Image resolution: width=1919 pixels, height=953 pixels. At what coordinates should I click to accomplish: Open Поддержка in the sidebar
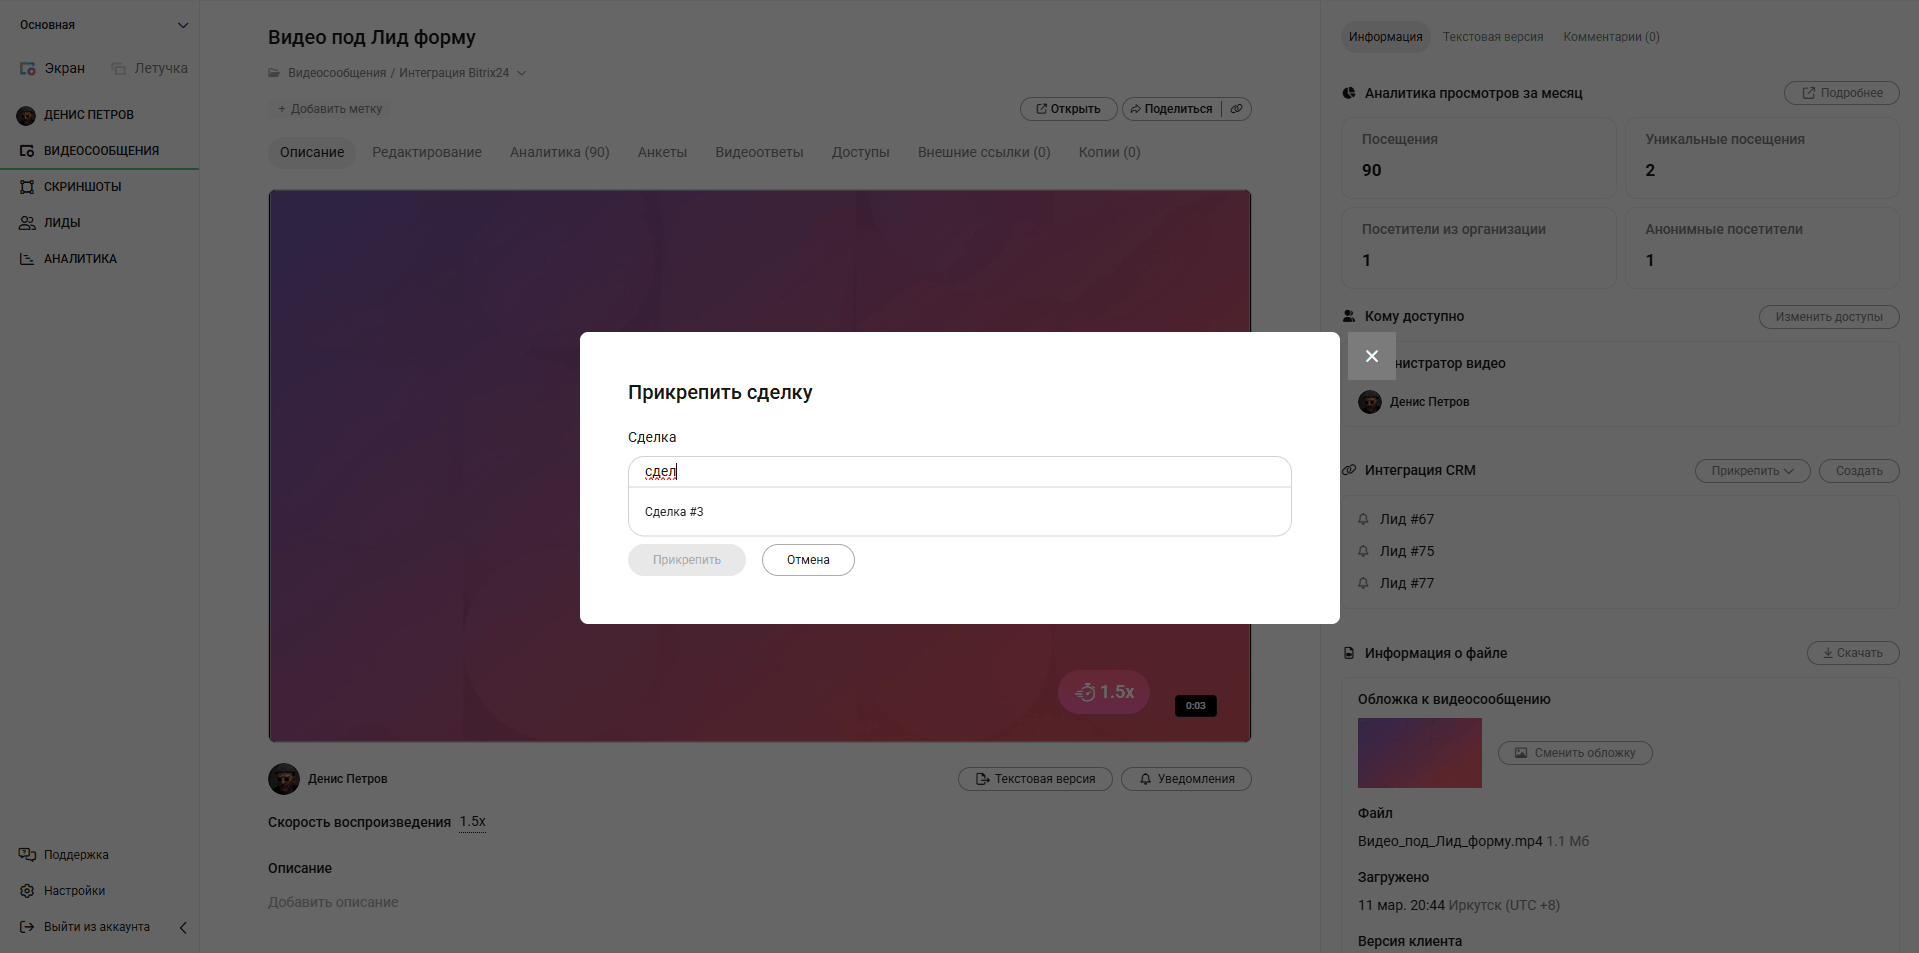[x=76, y=855]
